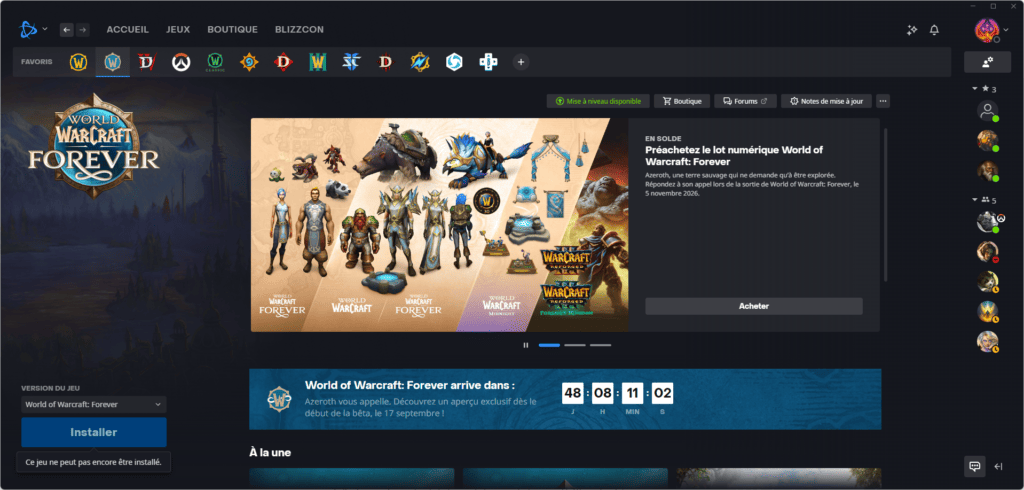Image resolution: width=1024 pixels, height=490 pixels.
Task: Collapse the friends sidebar arrow
Action: coord(999,466)
